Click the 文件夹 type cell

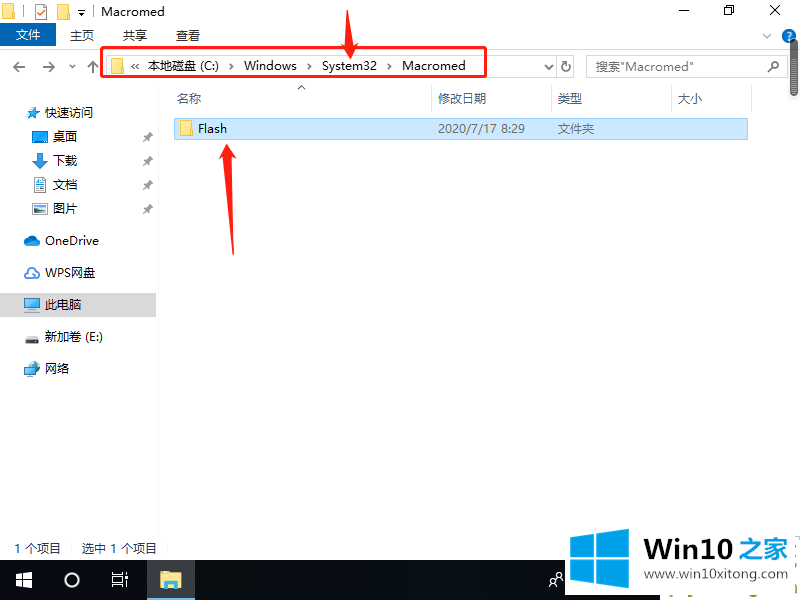(x=576, y=129)
